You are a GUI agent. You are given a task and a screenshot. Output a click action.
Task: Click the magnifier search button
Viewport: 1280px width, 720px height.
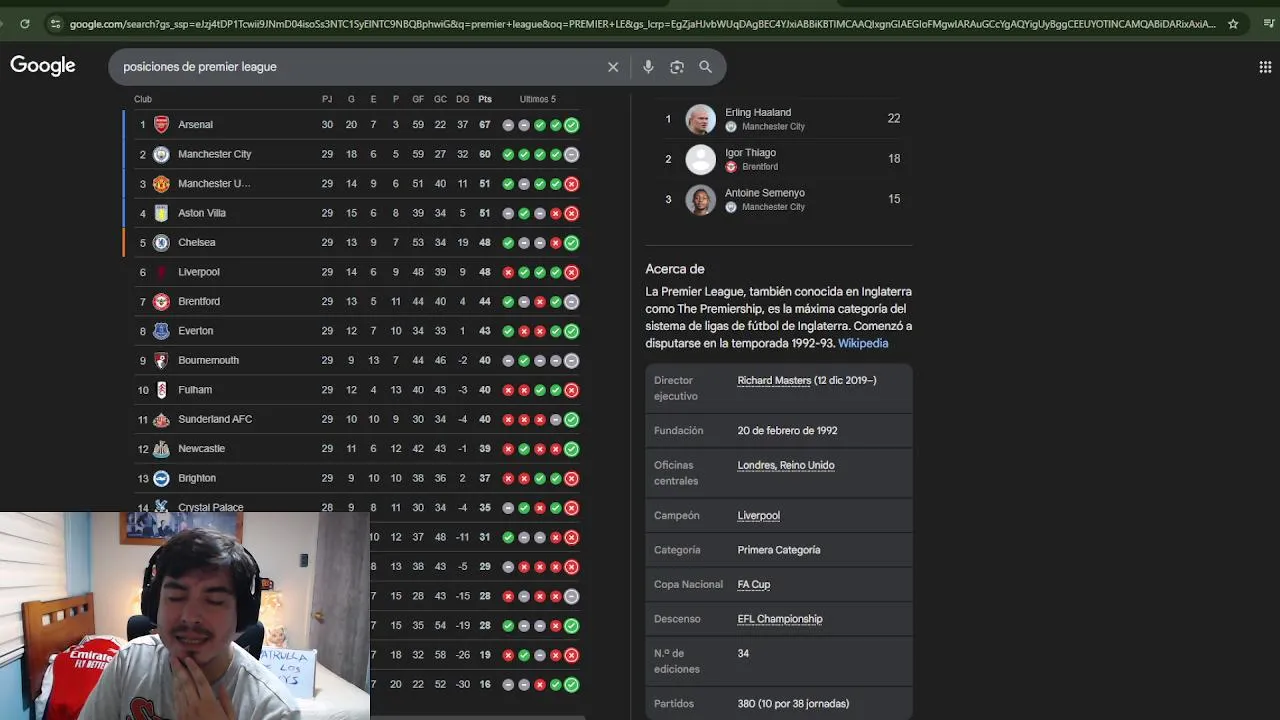point(706,67)
